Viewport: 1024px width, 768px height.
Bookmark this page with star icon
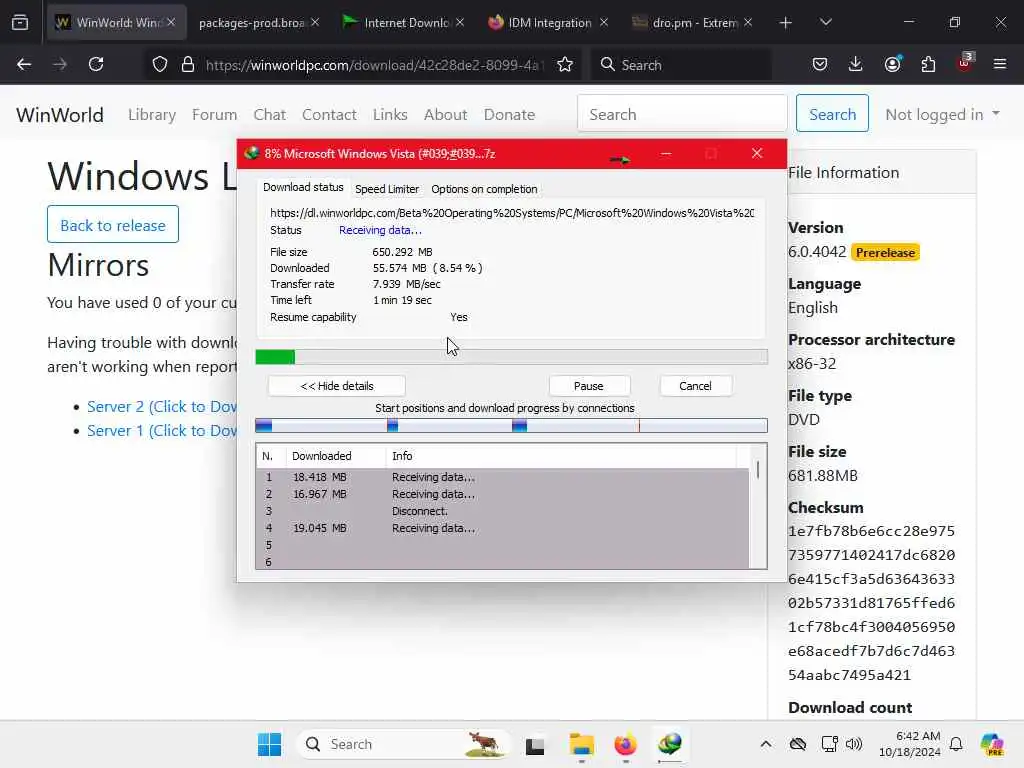pyautogui.click(x=565, y=65)
